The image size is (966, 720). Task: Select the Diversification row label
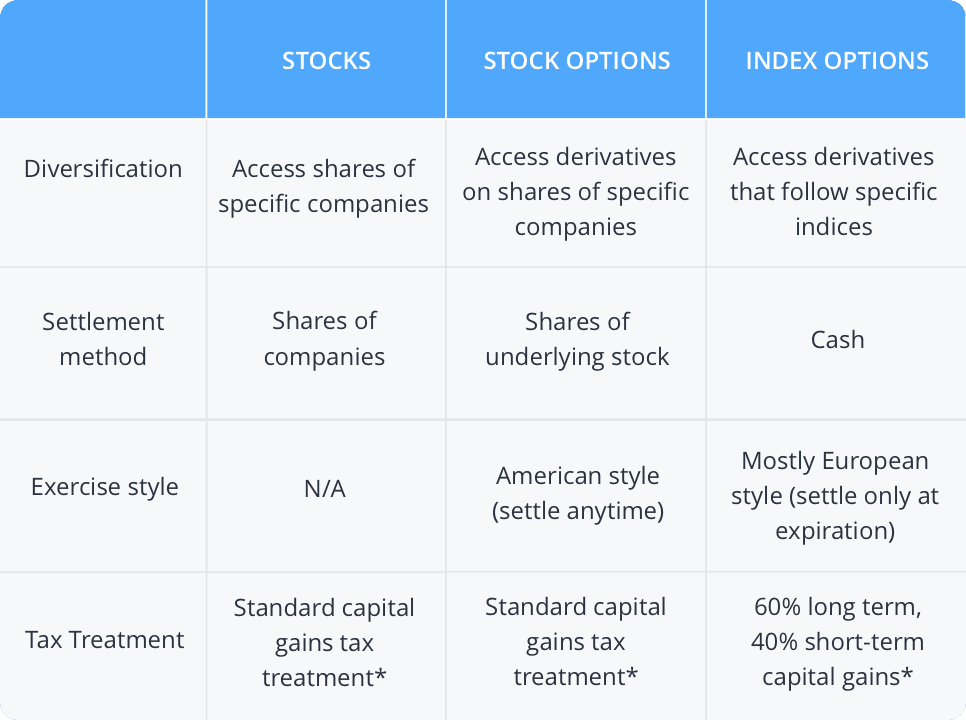click(x=103, y=168)
